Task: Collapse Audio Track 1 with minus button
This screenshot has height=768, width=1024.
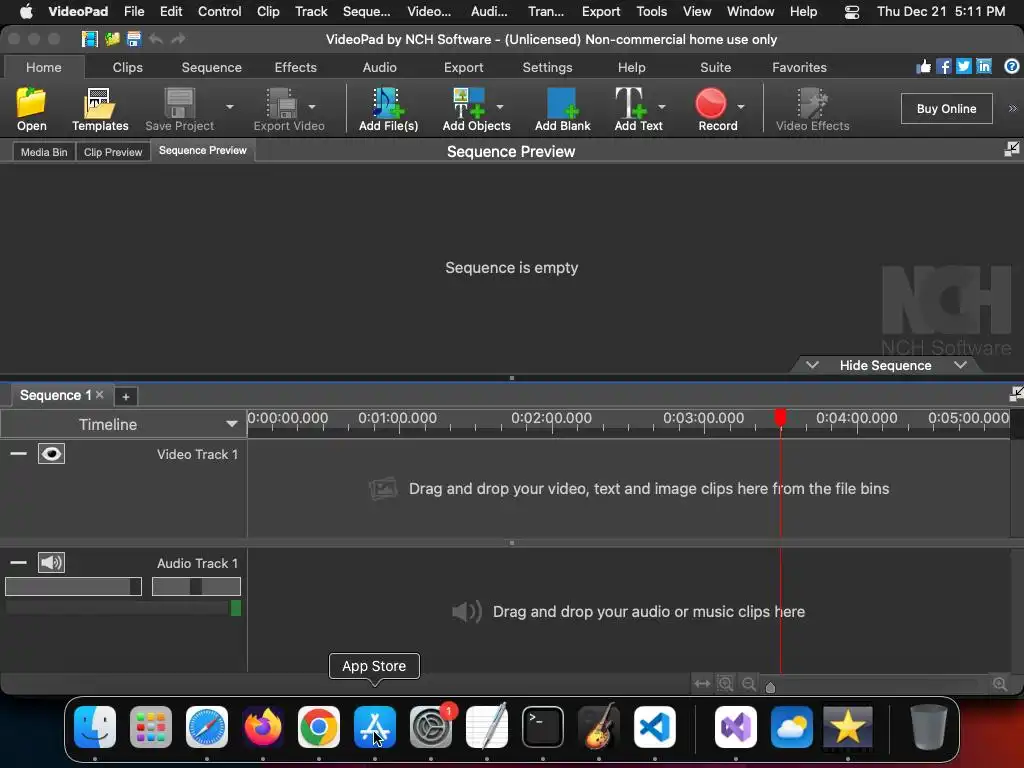Action: (x=18, y=563)
